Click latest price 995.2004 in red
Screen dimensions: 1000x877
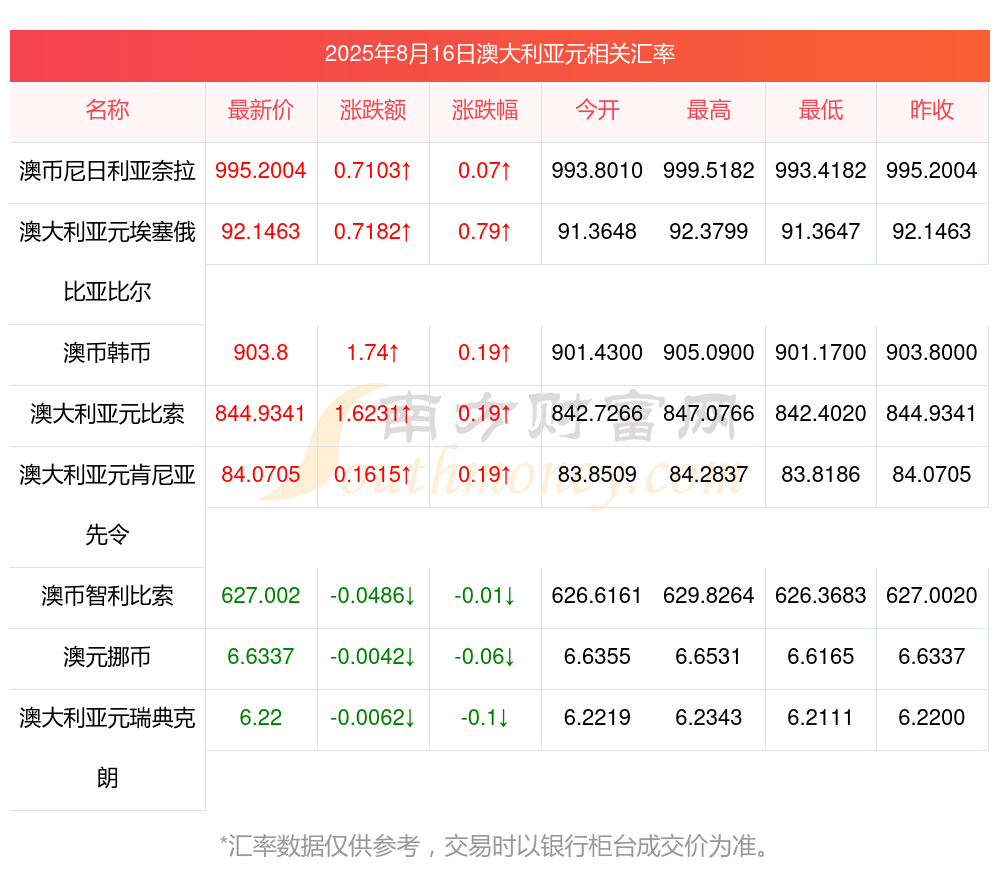click(x=261, y=170)
